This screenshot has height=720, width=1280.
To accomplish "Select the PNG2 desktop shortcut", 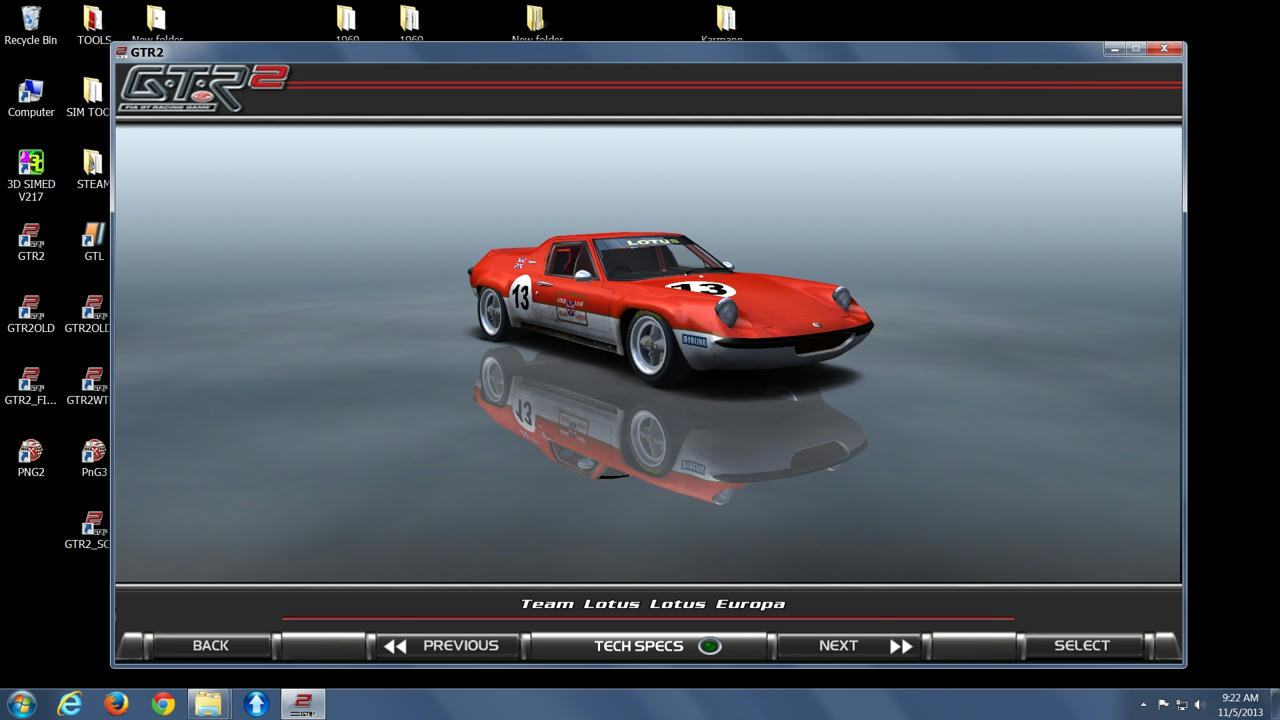I will point(31,458).
